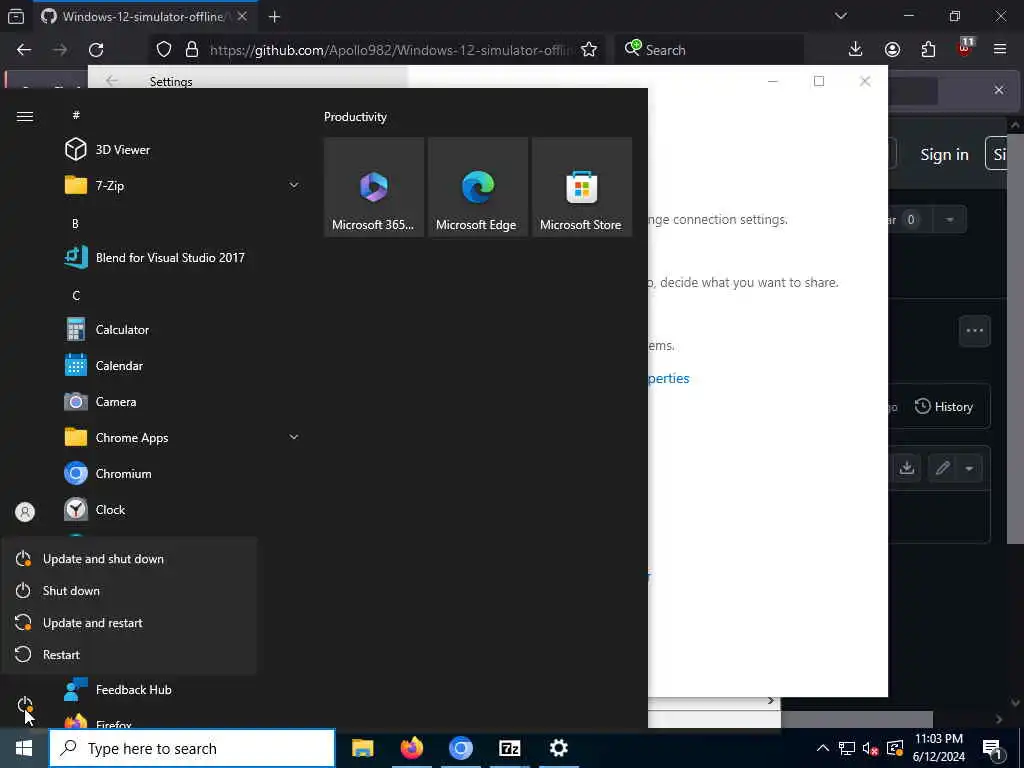Image resolution: width=1024 pixels, height=768 pixels.
Task: Edit file pencil icon on GitHub
Action: tap(942, 468)
